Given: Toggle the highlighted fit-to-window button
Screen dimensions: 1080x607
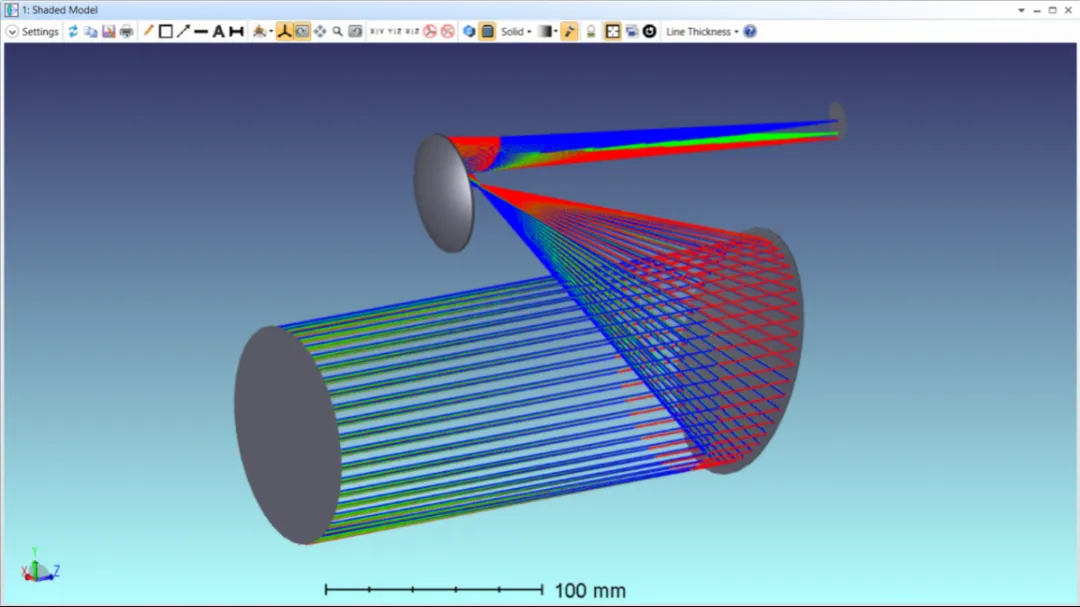Looking at the screenshot, I should 612,31.
